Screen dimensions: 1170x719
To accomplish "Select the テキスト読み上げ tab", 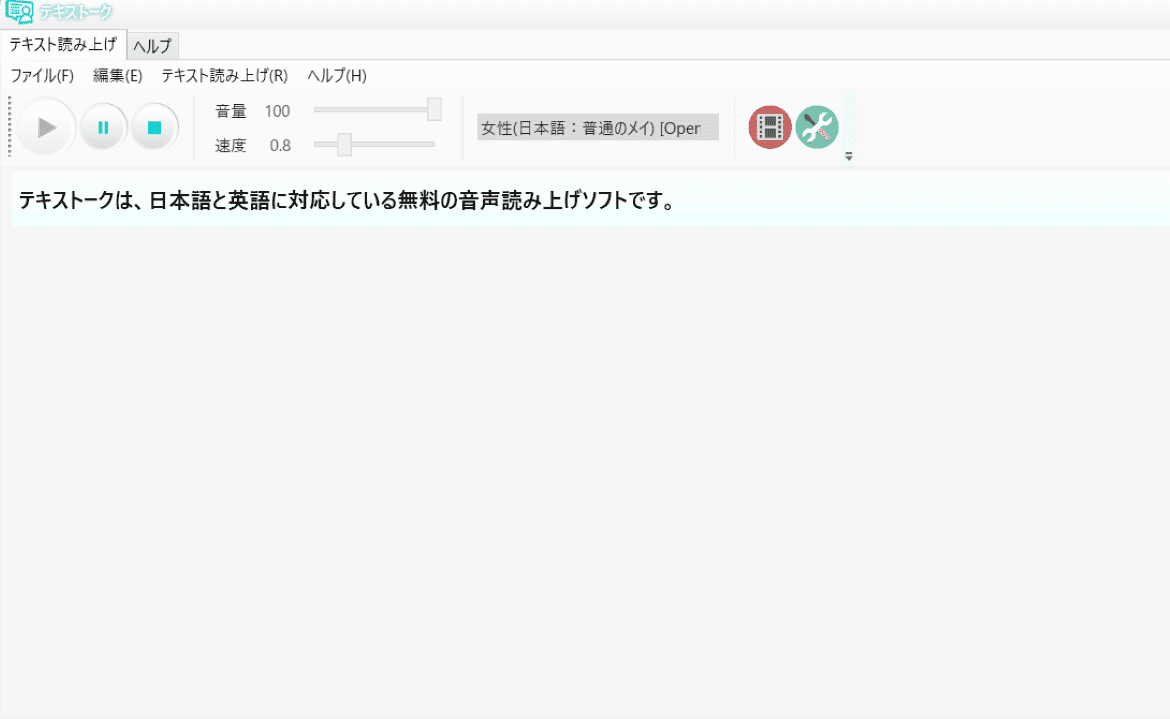I will [x=64, y=45].
